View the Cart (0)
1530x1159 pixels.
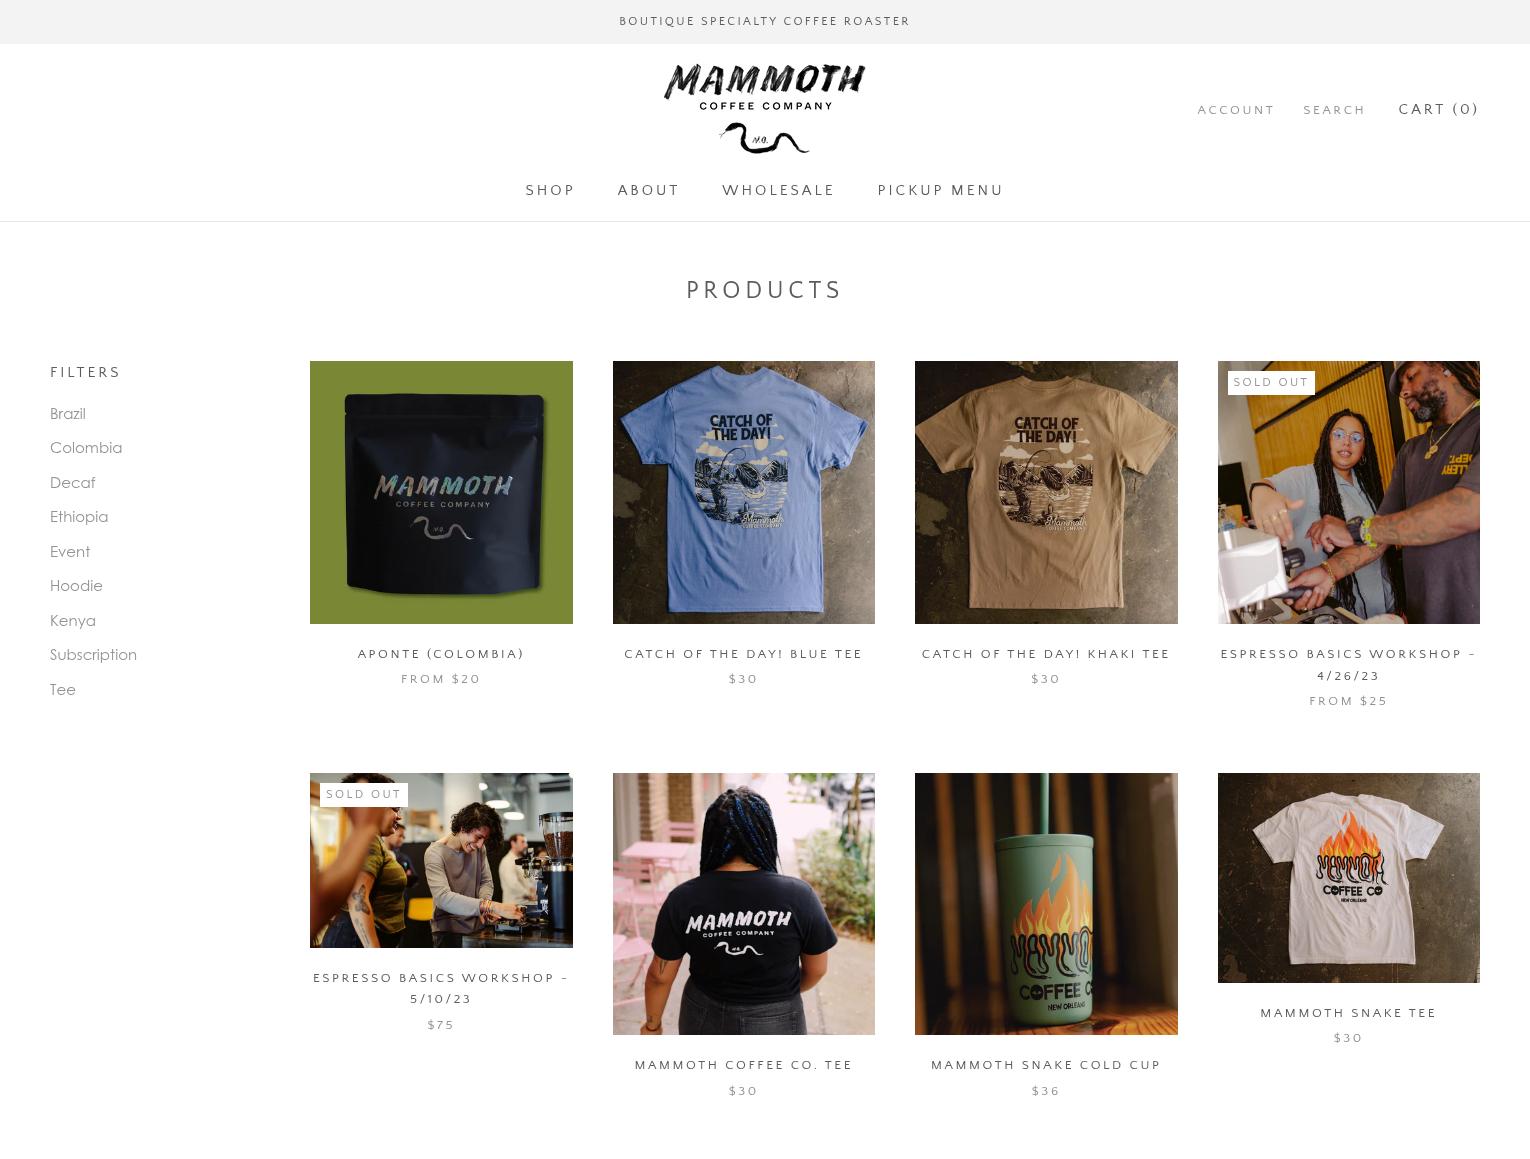pos(1438,109)
